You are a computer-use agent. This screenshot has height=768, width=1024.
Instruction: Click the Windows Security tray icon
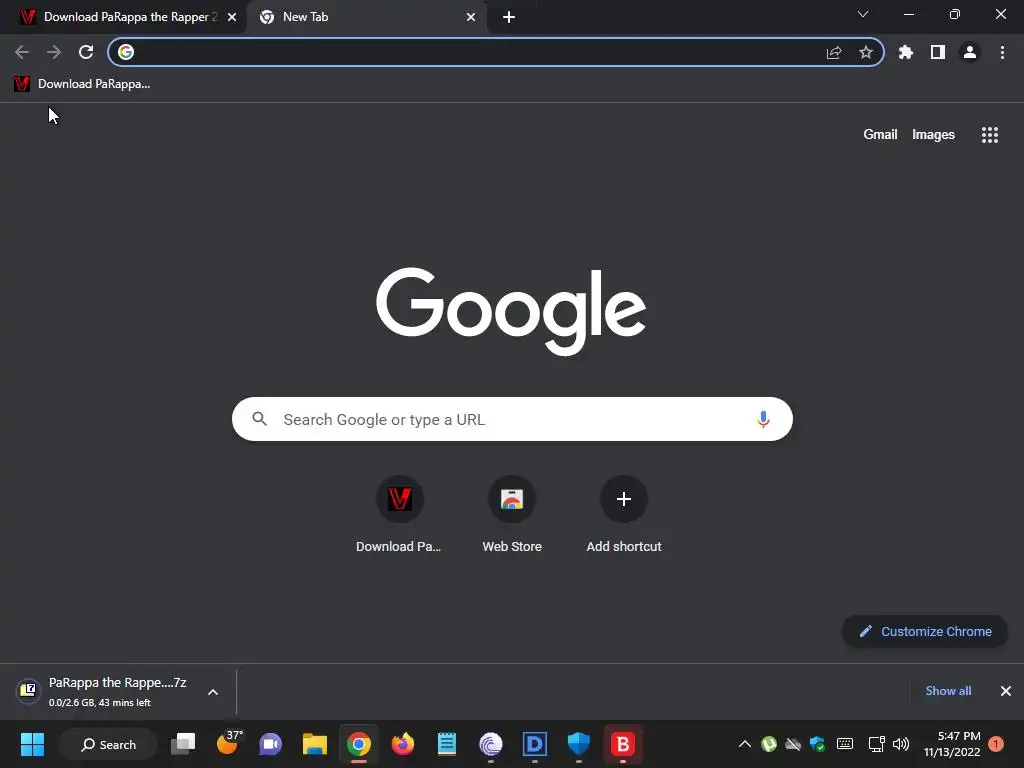click(817, 744)
